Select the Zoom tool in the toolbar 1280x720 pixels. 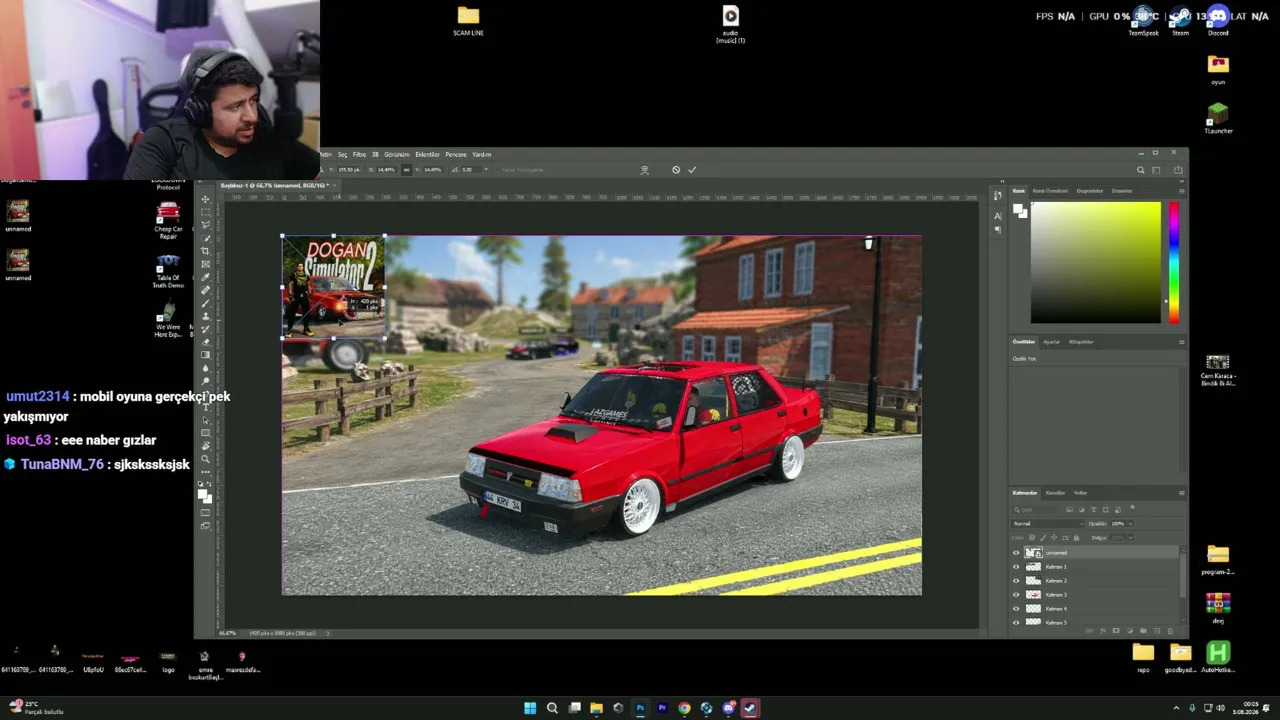205,459
